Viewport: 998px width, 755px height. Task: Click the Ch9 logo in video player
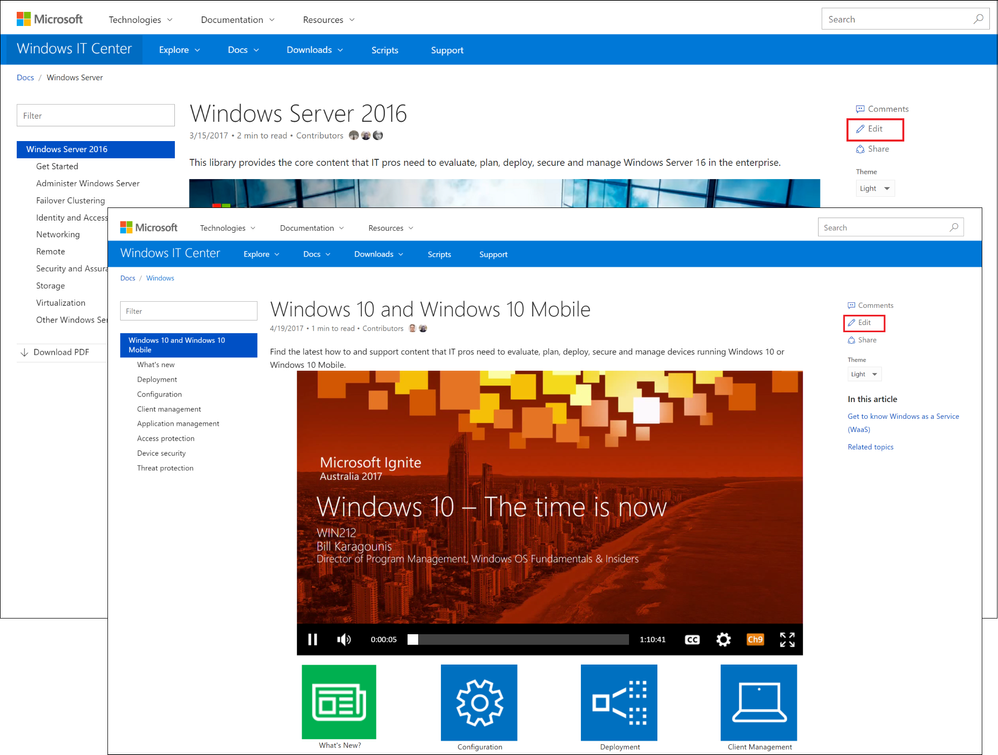pyautogui.click(x=755, y=639)
